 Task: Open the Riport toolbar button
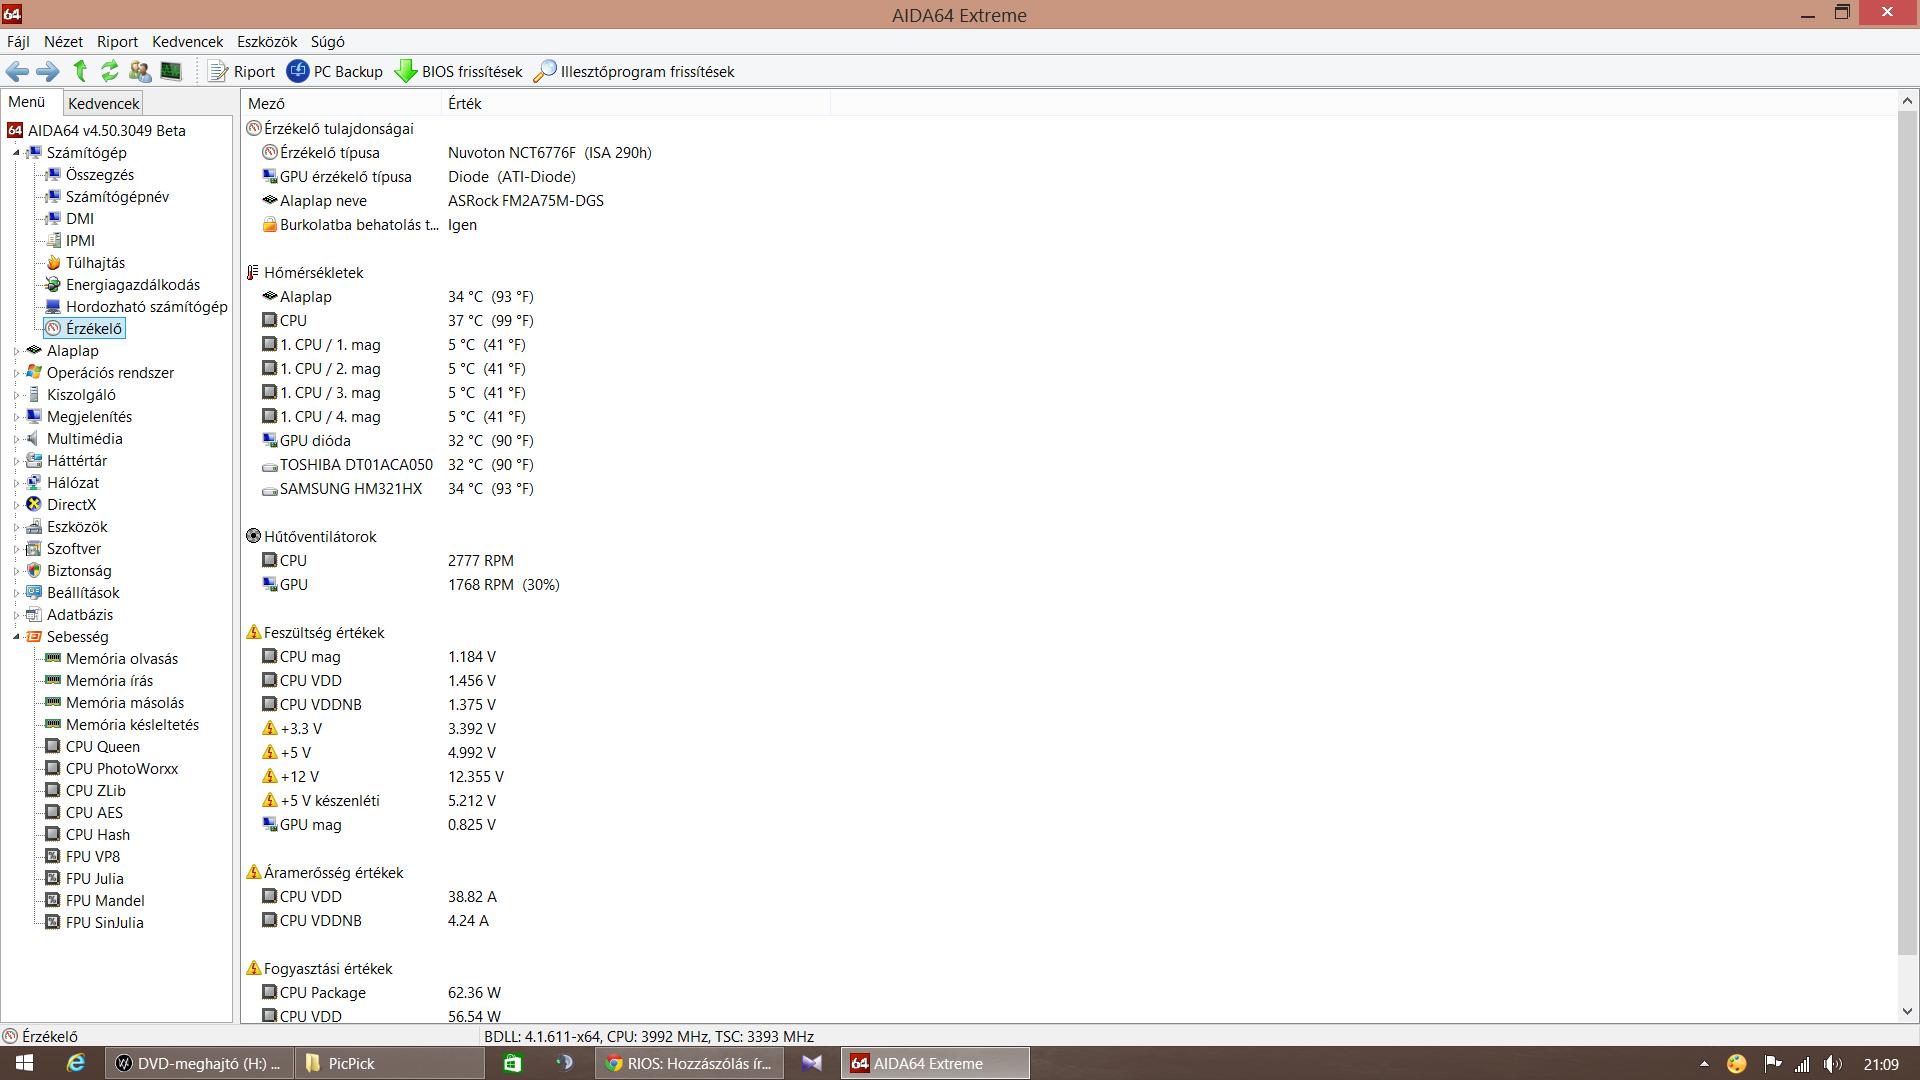click(242, 71)
